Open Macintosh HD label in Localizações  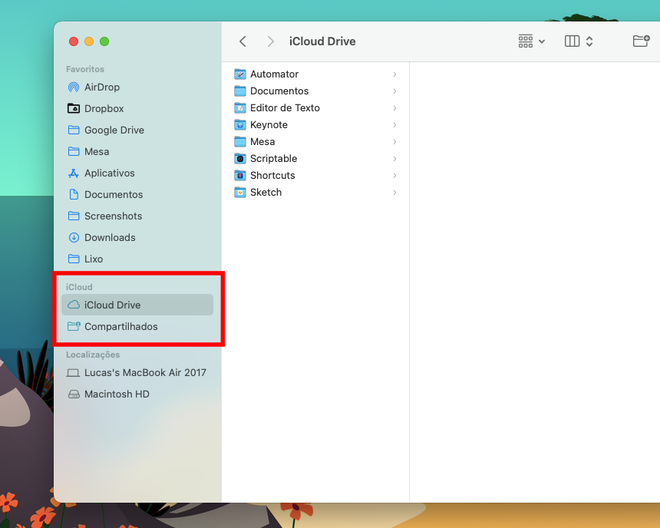pos(117,394)
